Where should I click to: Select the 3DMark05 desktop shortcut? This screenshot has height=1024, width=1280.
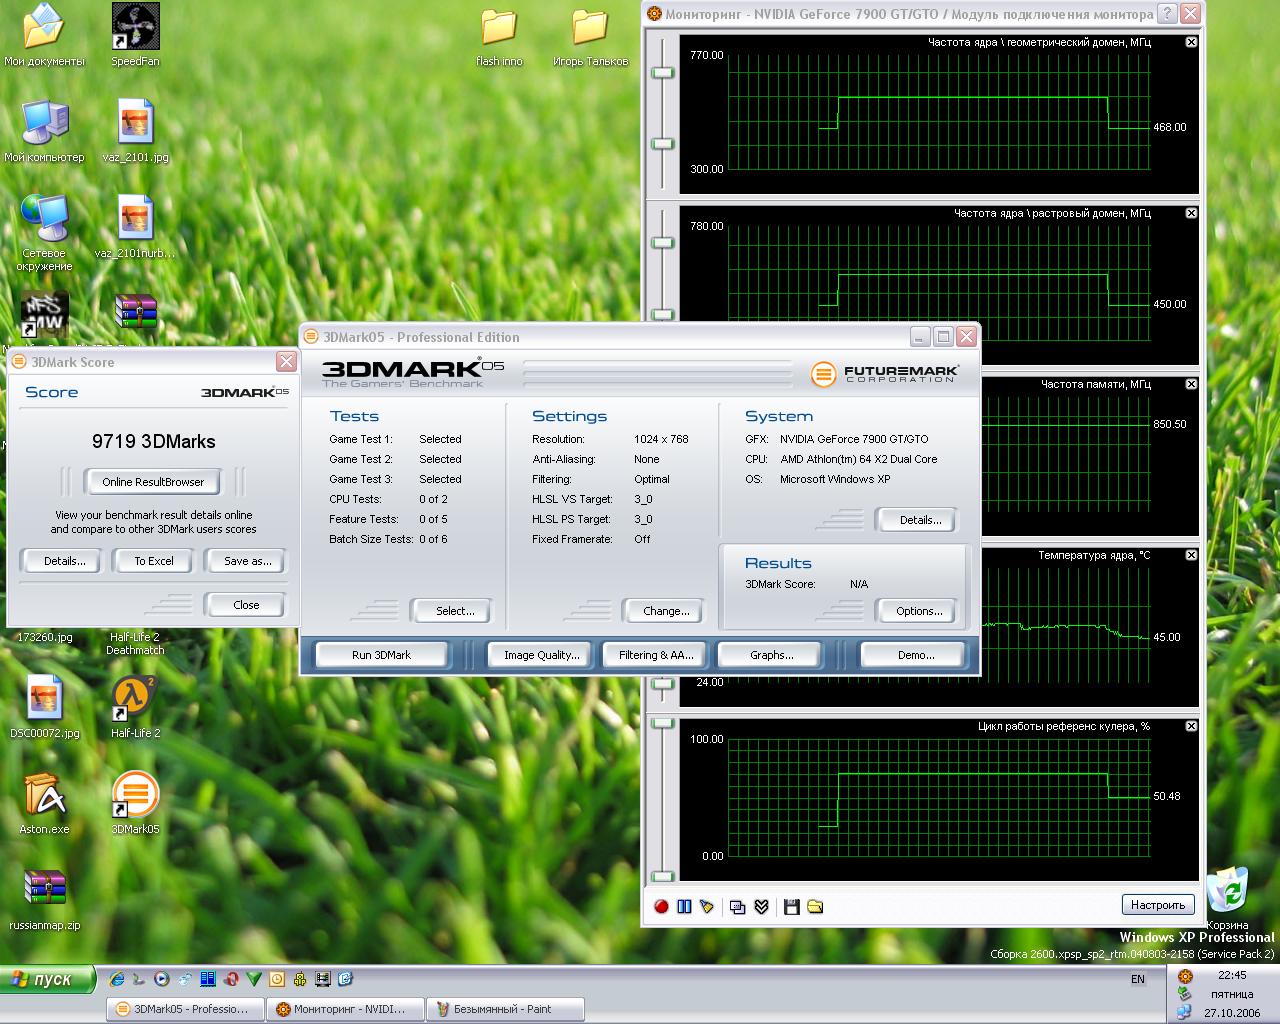(x=135, y=803)
